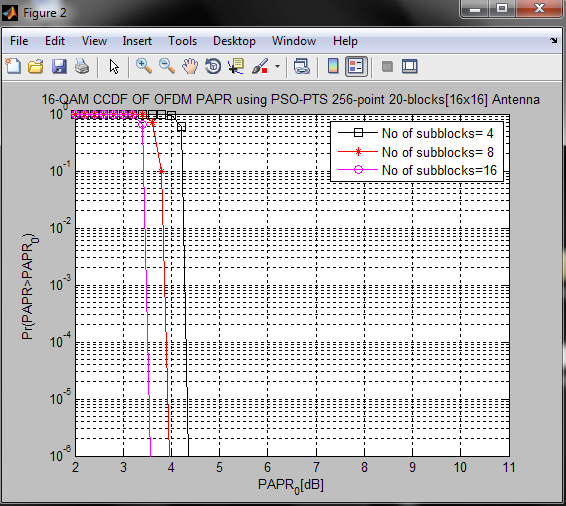Click the x-axis tick label 11
566x506 pixels.
tap(509, 467)
